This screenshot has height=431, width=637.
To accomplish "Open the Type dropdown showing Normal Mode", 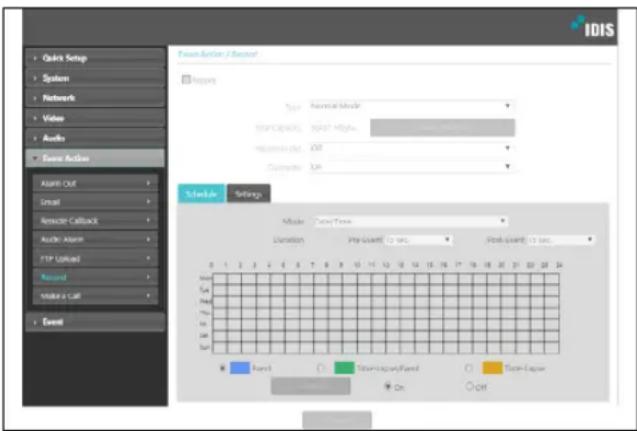I will pos(411,106).
